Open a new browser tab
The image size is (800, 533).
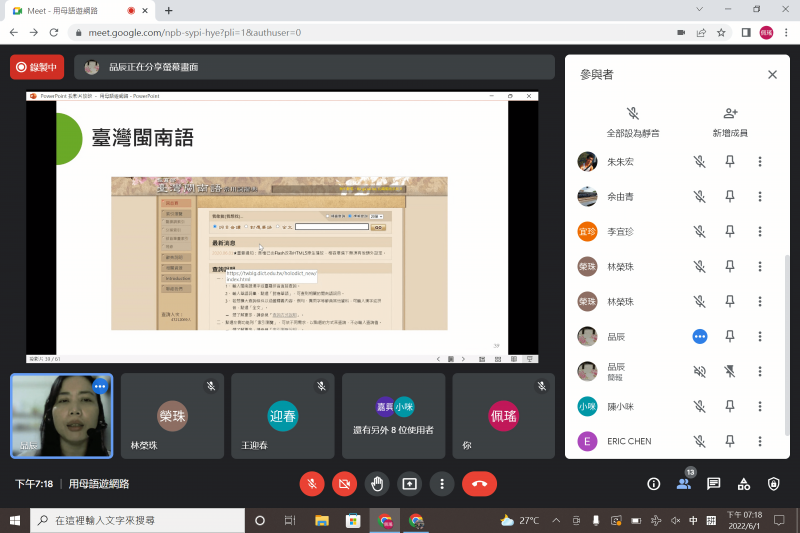[x=168, y=10]
